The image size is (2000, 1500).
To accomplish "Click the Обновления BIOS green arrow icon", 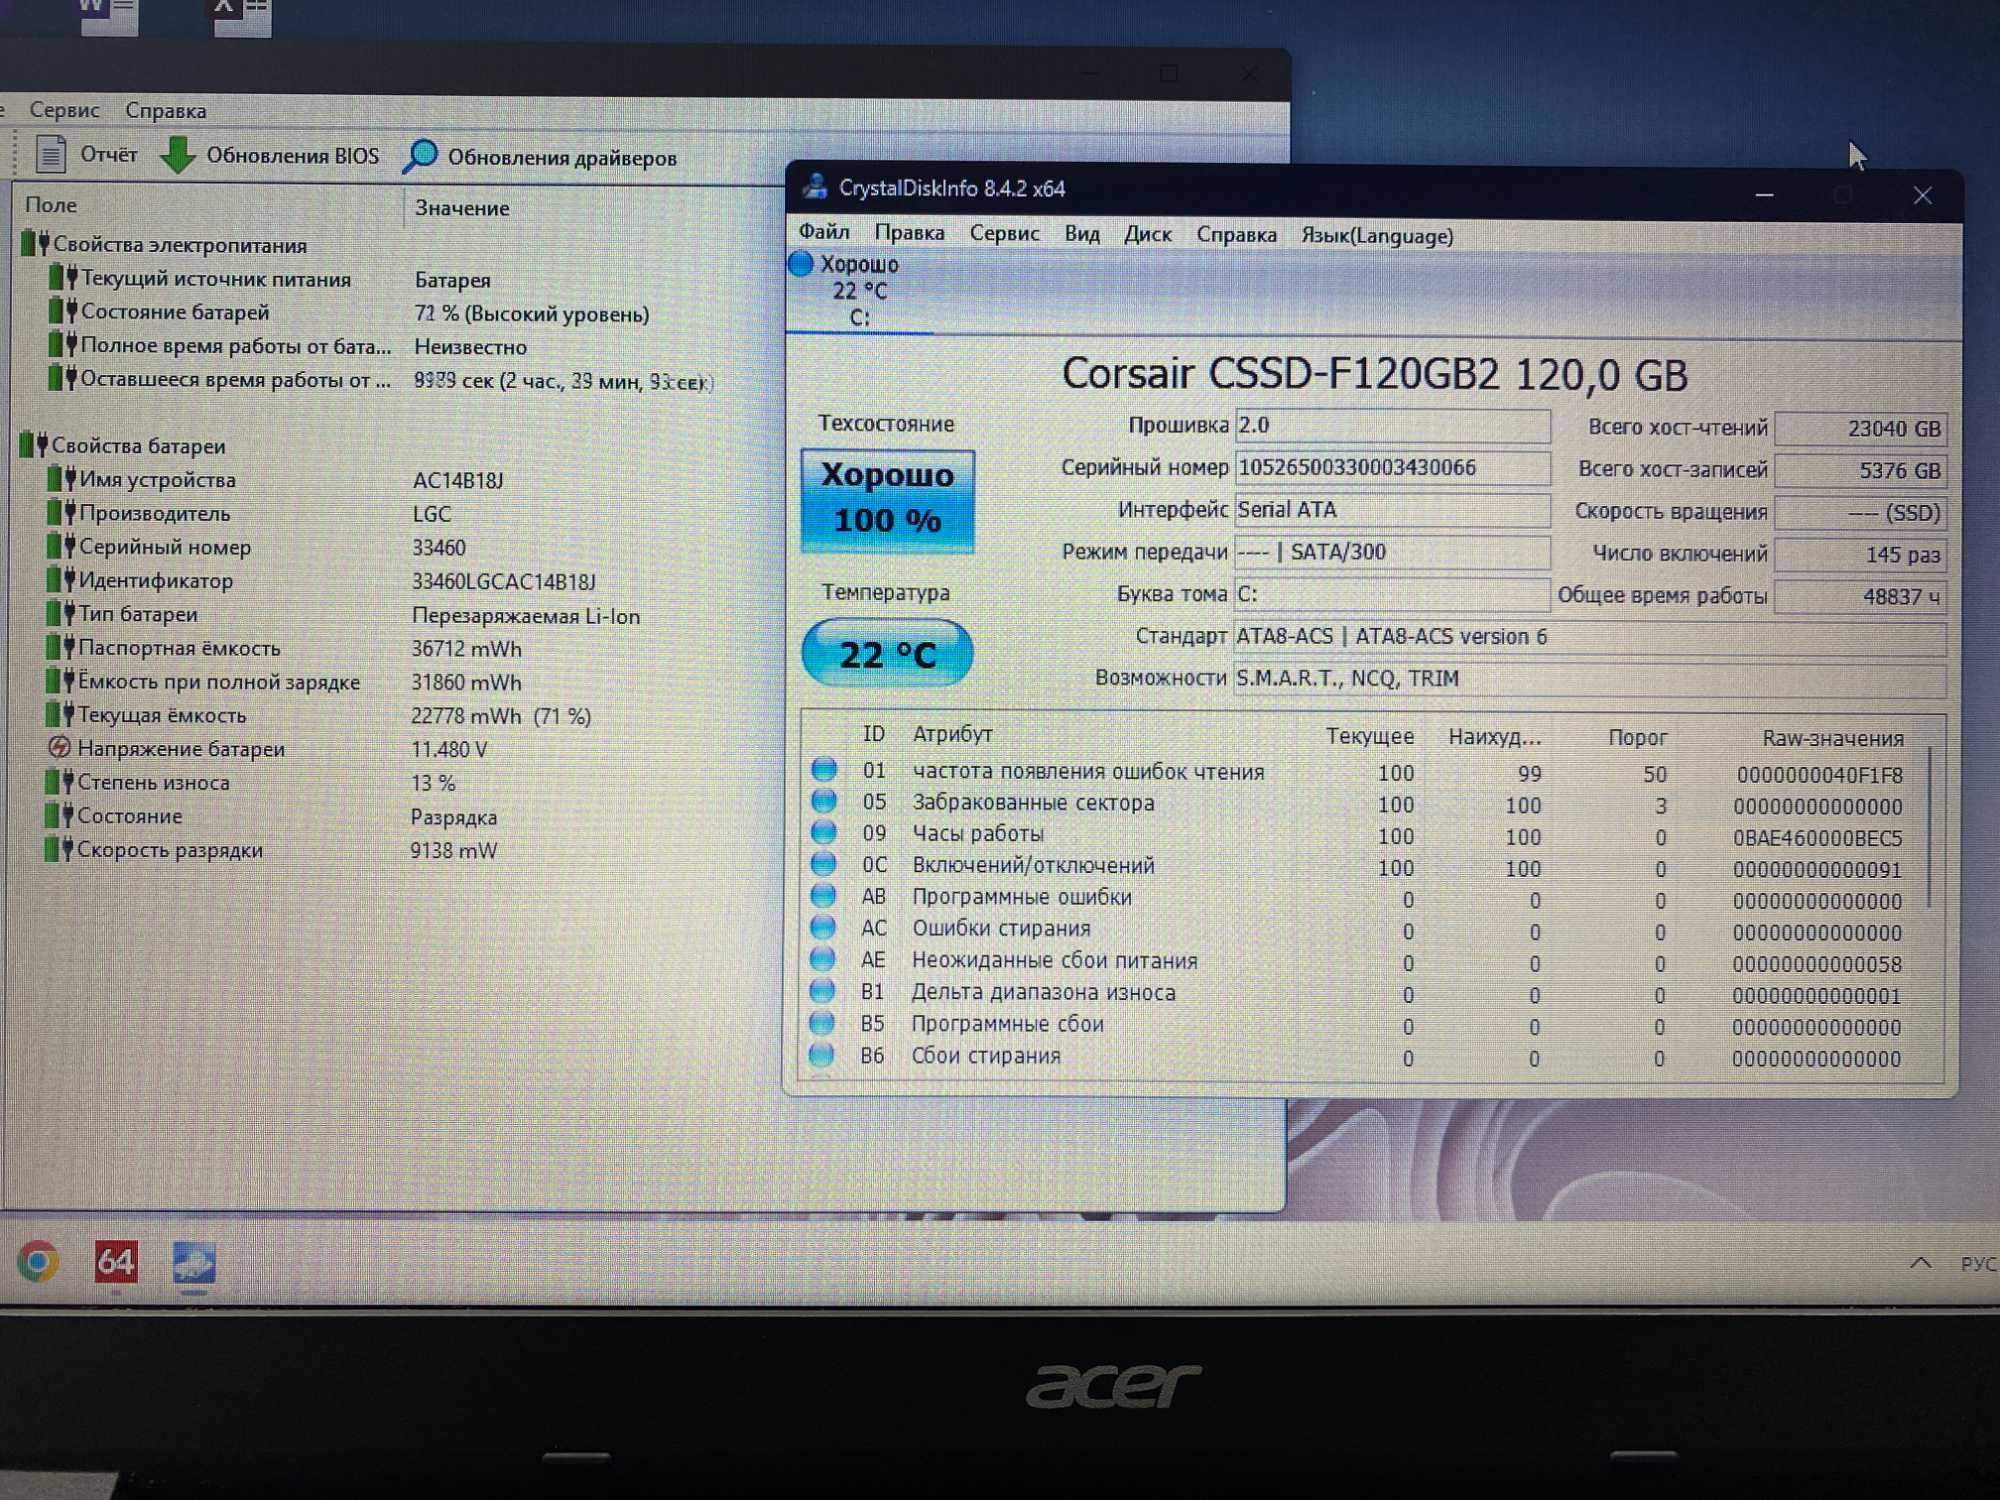I will click(178, 155).
